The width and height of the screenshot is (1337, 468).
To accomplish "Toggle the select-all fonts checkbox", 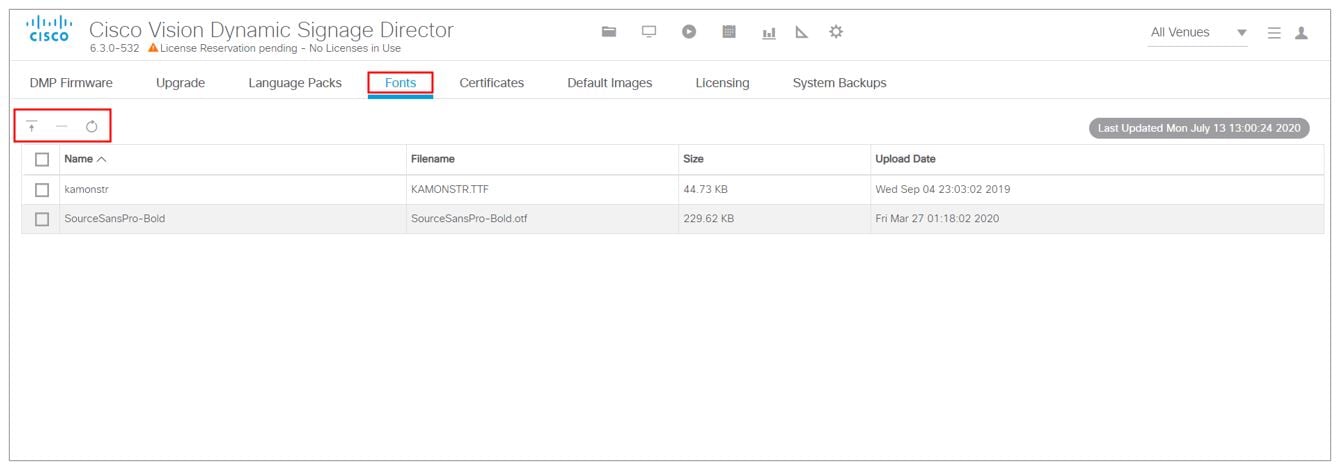I will 42,159.
